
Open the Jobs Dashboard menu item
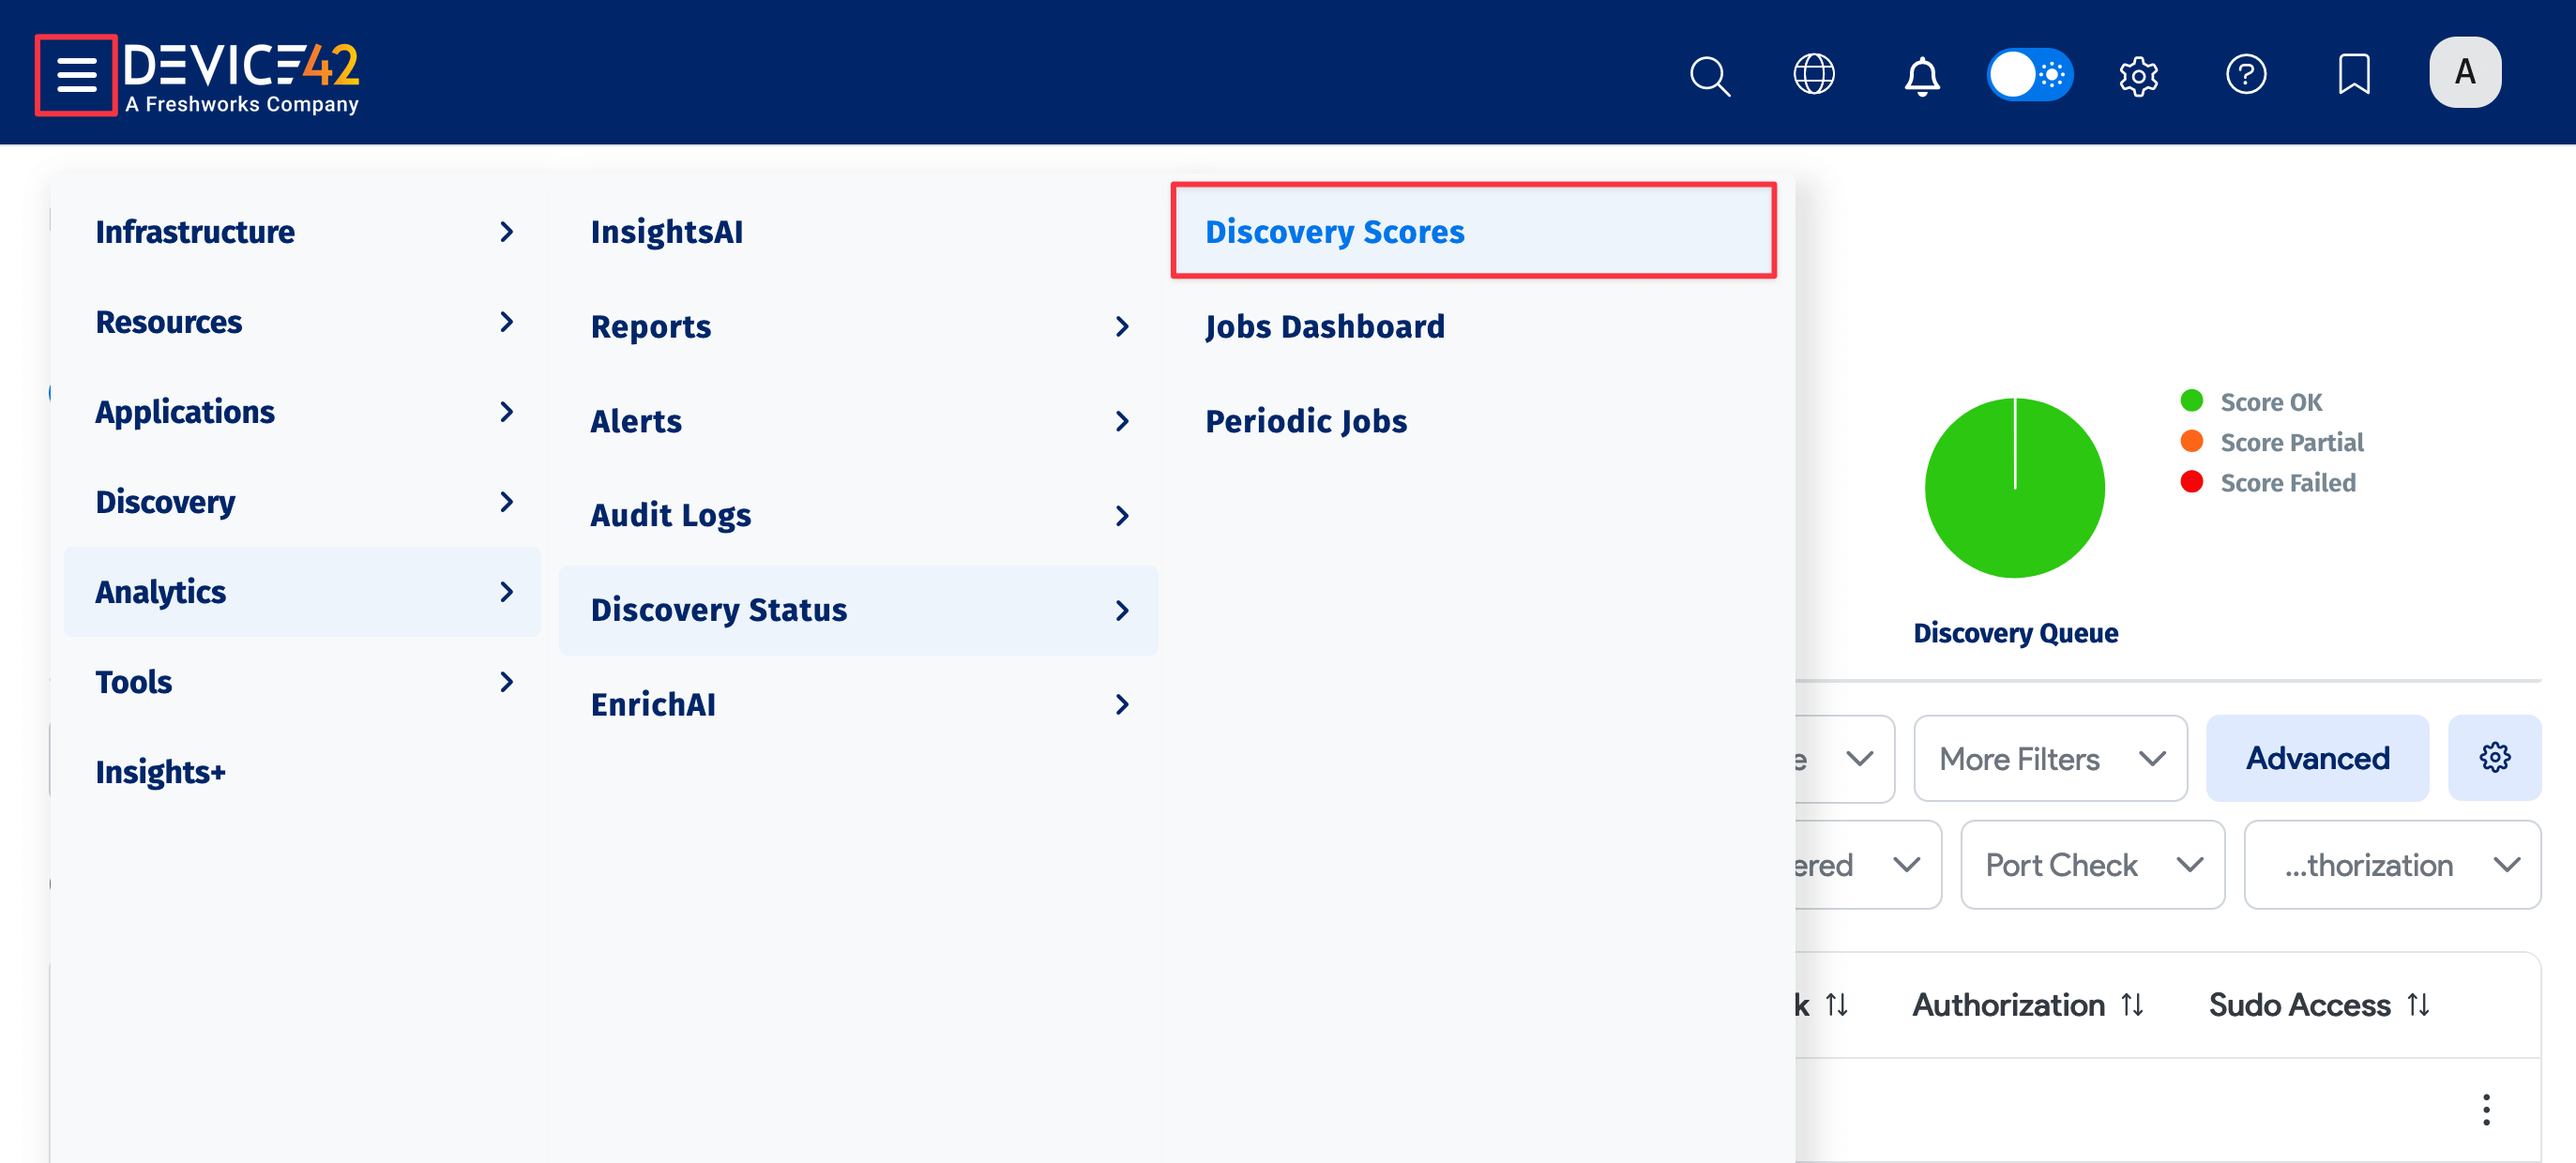pos(1325,326)
